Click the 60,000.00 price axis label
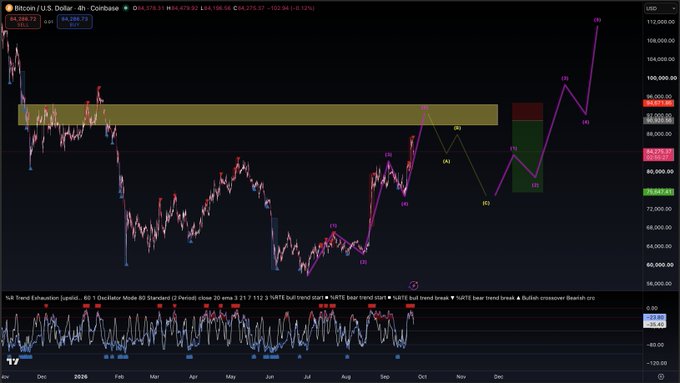 [x=661, y=265]
